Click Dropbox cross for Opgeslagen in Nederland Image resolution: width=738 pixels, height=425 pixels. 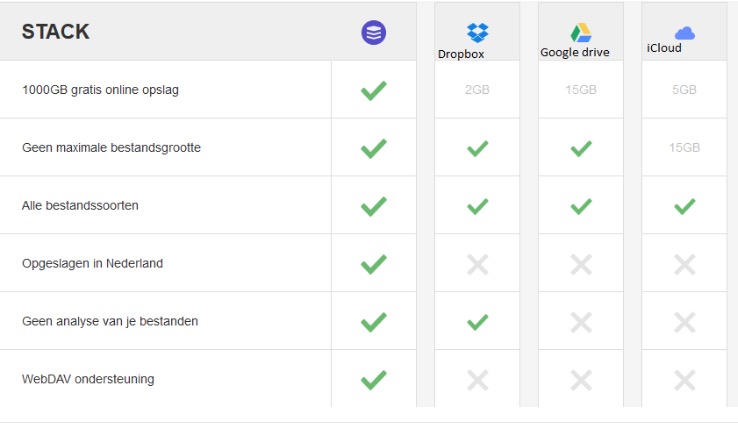477,265
